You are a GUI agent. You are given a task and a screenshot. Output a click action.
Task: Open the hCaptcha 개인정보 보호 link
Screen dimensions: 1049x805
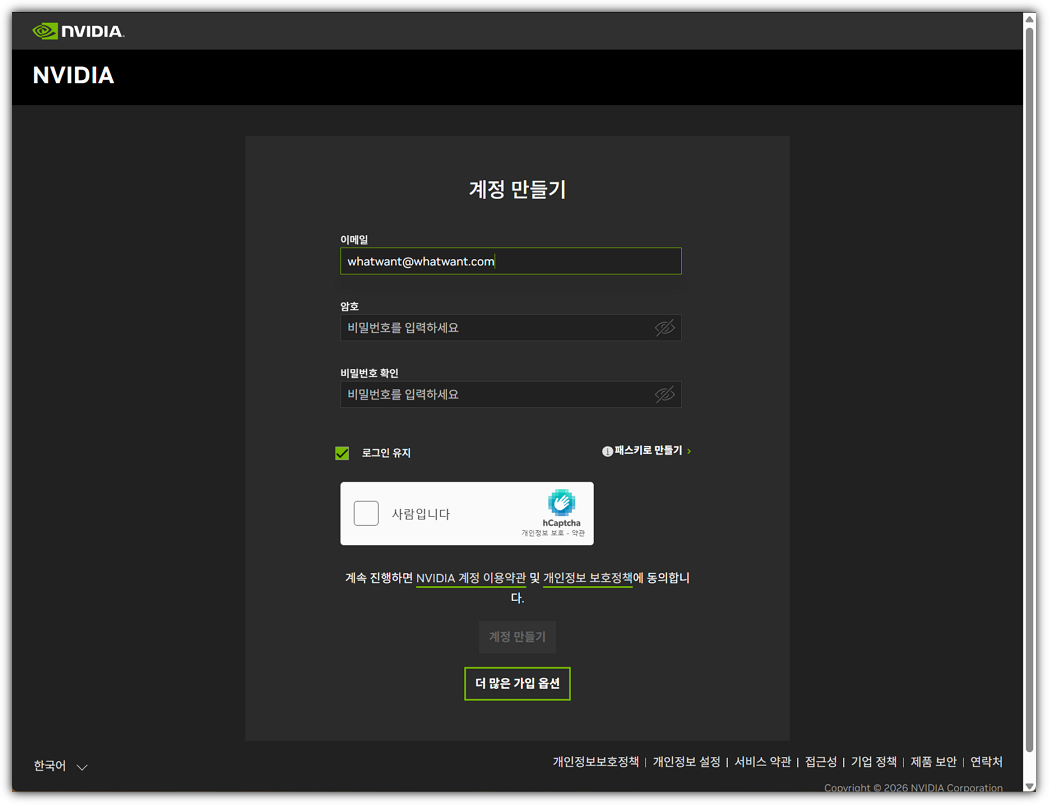[543, 533]
